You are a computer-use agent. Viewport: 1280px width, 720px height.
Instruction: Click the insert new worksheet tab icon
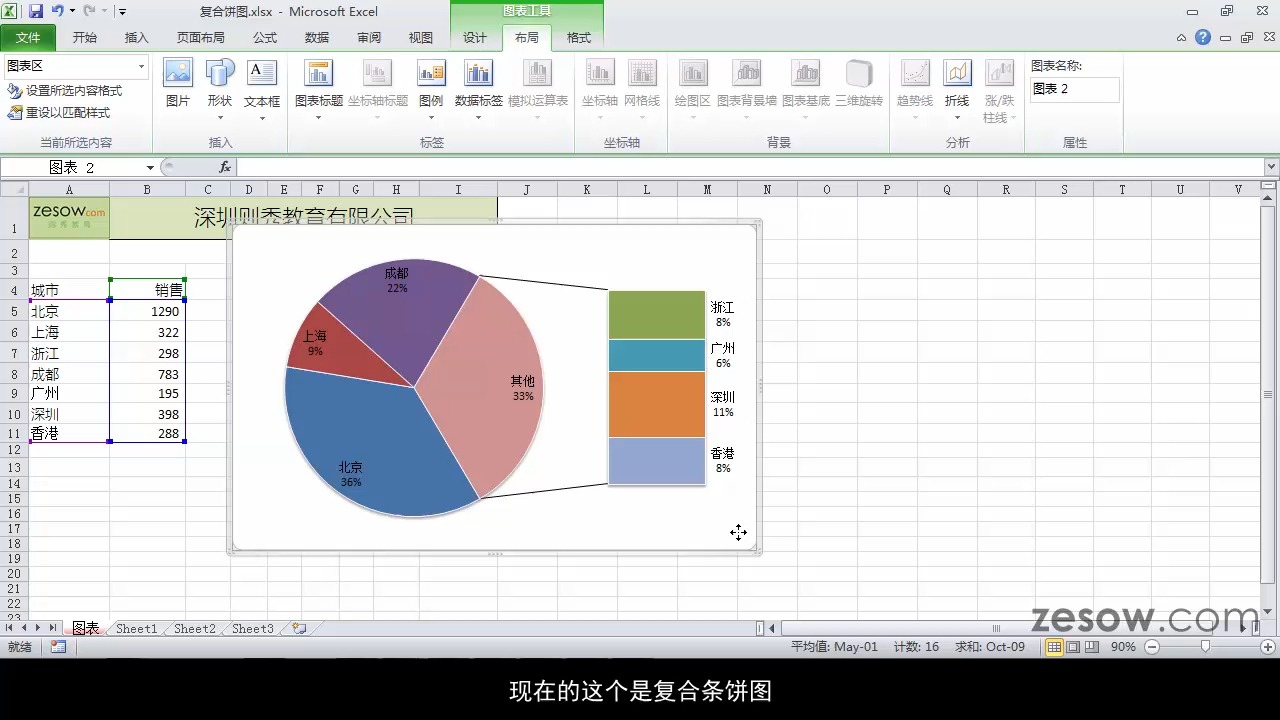pyautogui.click(x=298, y=629)
